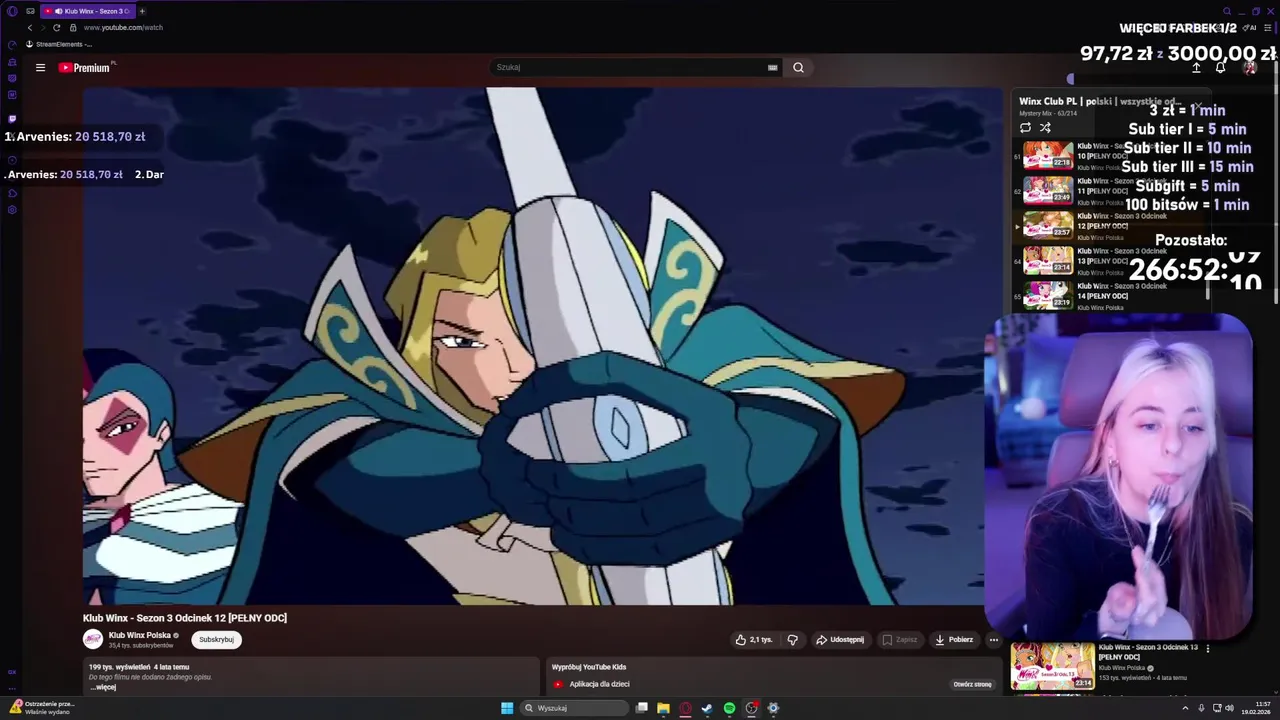
Task: Open the Twitch icon in Opera sidebar
Action: click(x=12, y=118)
